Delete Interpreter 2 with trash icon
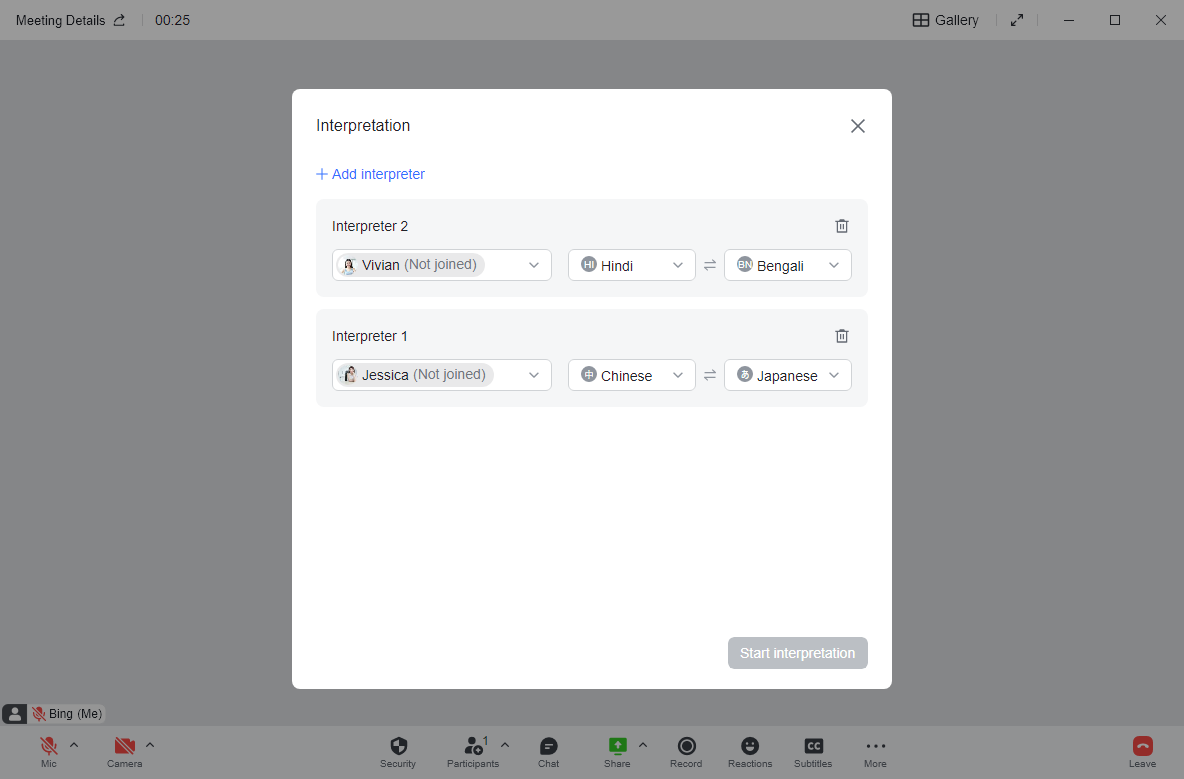 (x=842, y=226)
